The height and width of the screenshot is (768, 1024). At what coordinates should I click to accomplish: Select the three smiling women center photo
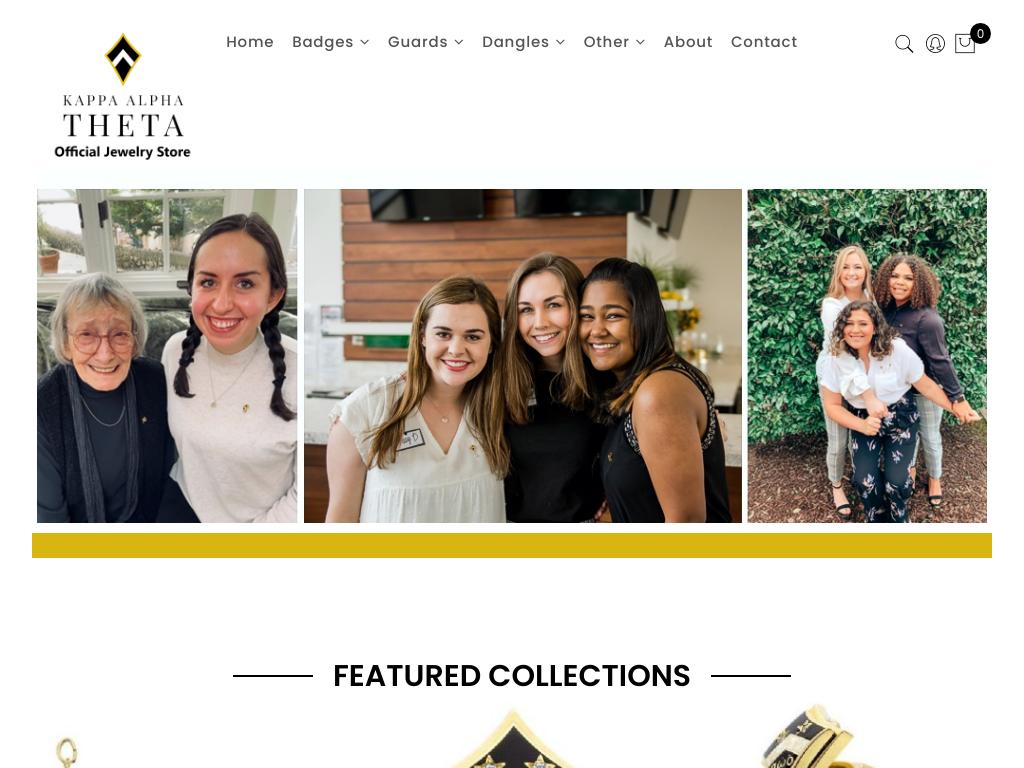522,356
